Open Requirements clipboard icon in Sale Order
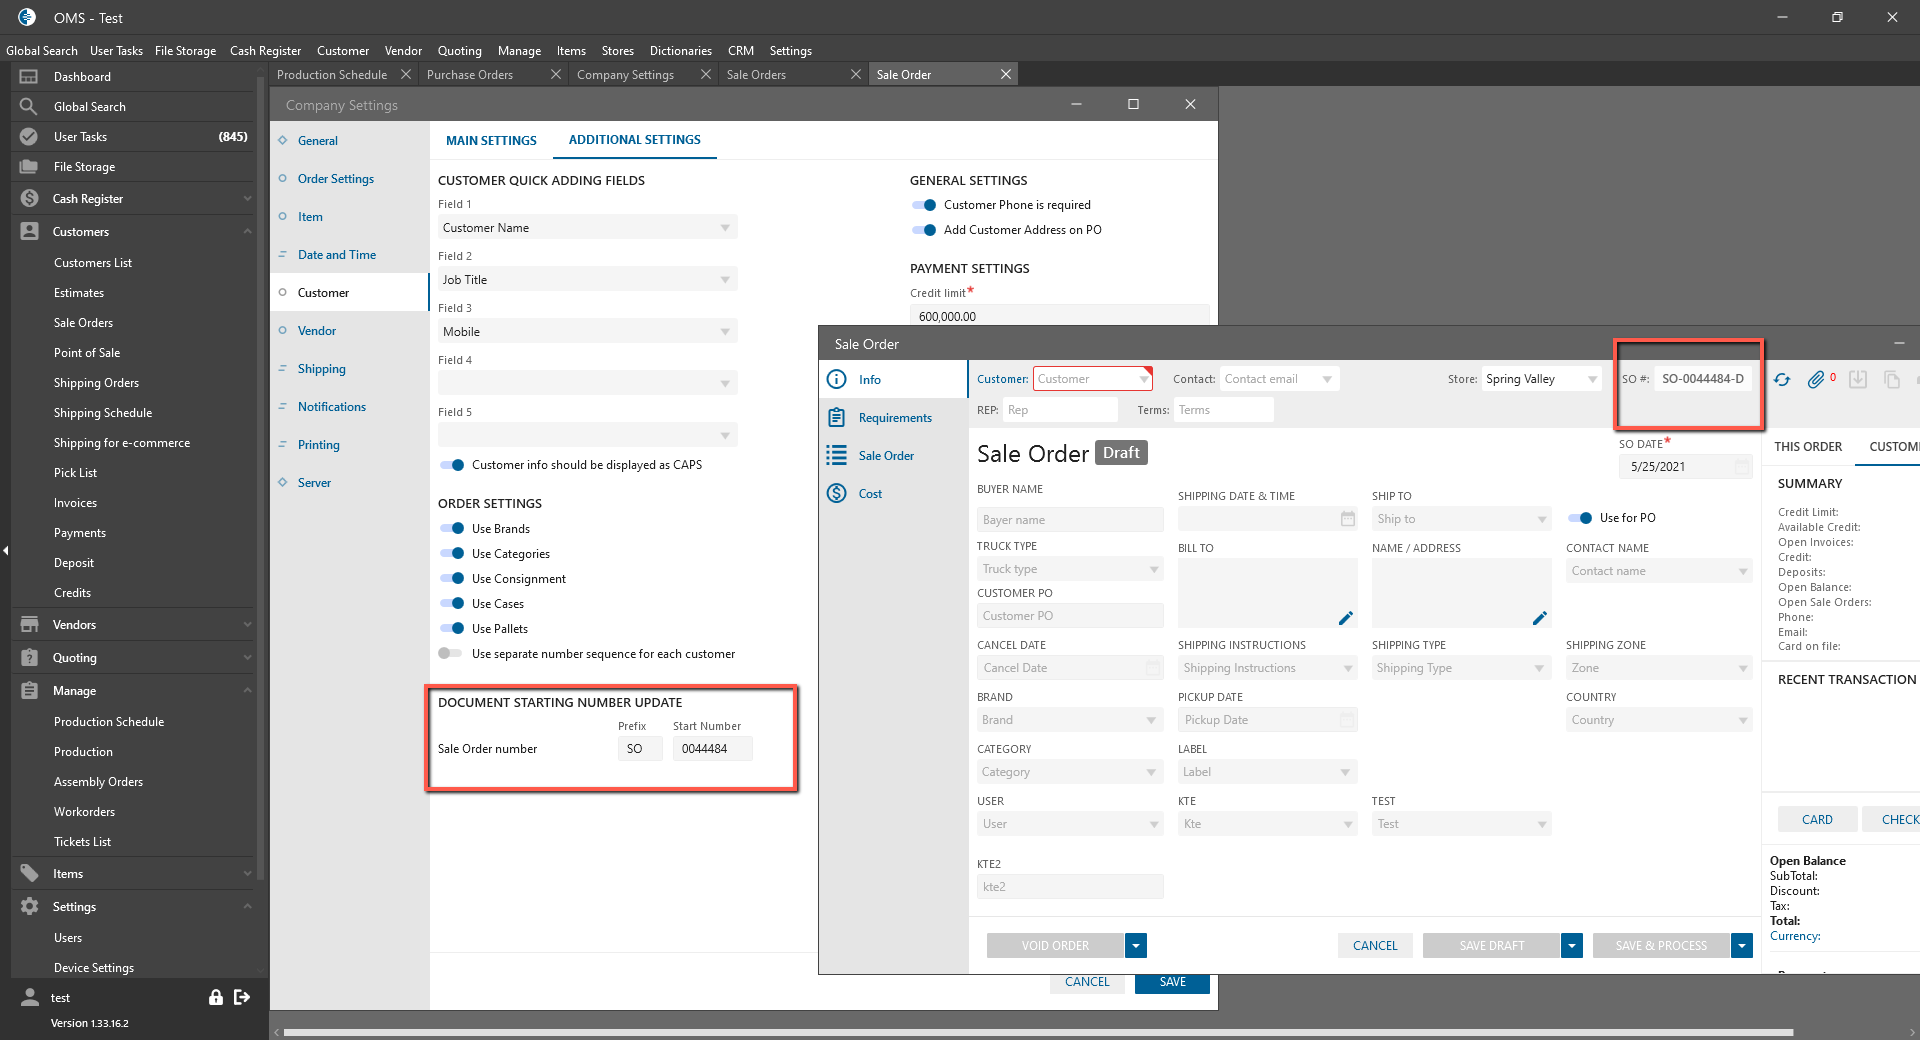This screenshot has width=1920, height=1040. pyautogui.click(x=837, y=418)
